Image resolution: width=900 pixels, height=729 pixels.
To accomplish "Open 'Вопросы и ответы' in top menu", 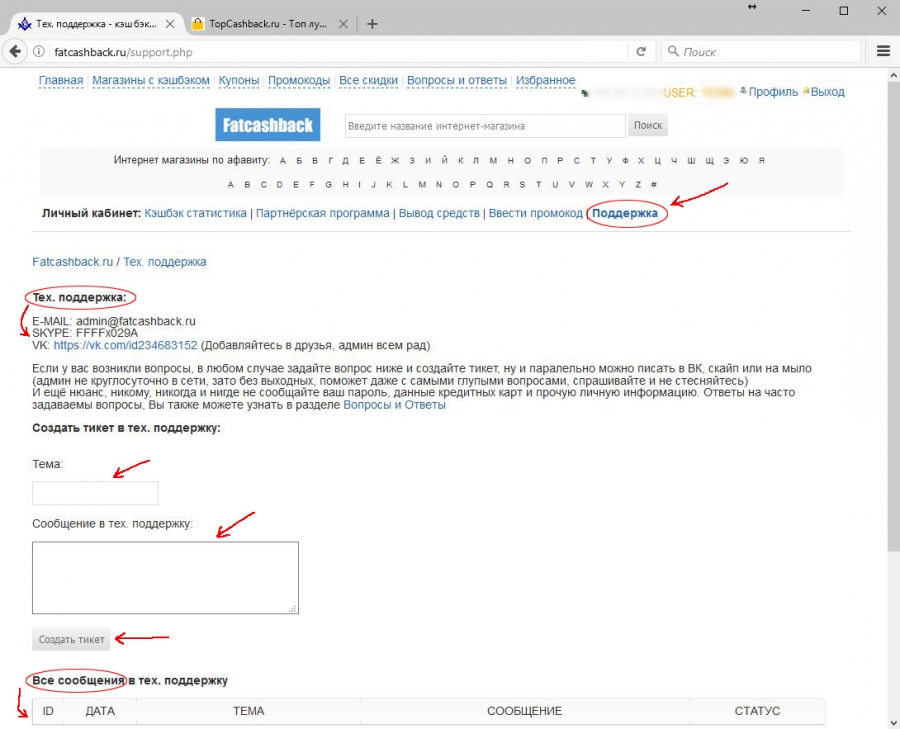I will (x=457, y=80).
